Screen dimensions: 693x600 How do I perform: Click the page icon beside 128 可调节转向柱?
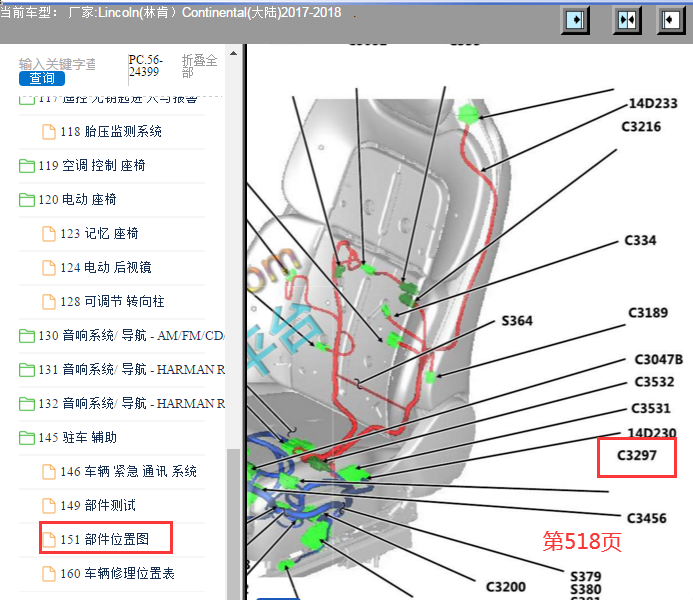[49, 302]
